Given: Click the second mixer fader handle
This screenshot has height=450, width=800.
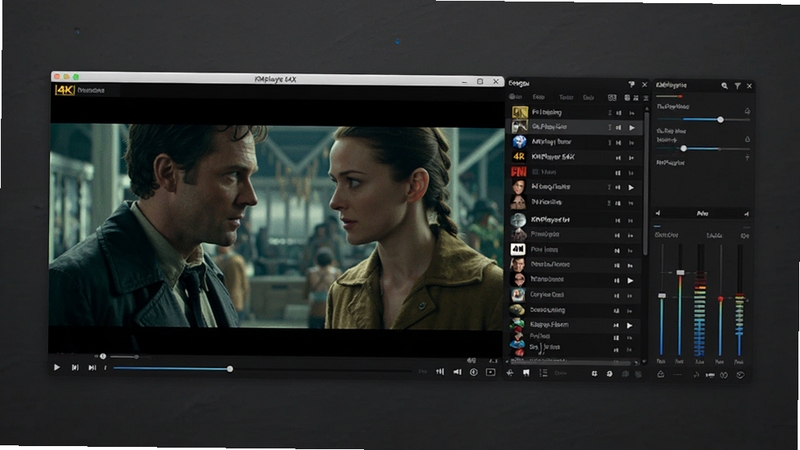Looking at the screenshot, I should coord(680,272).
